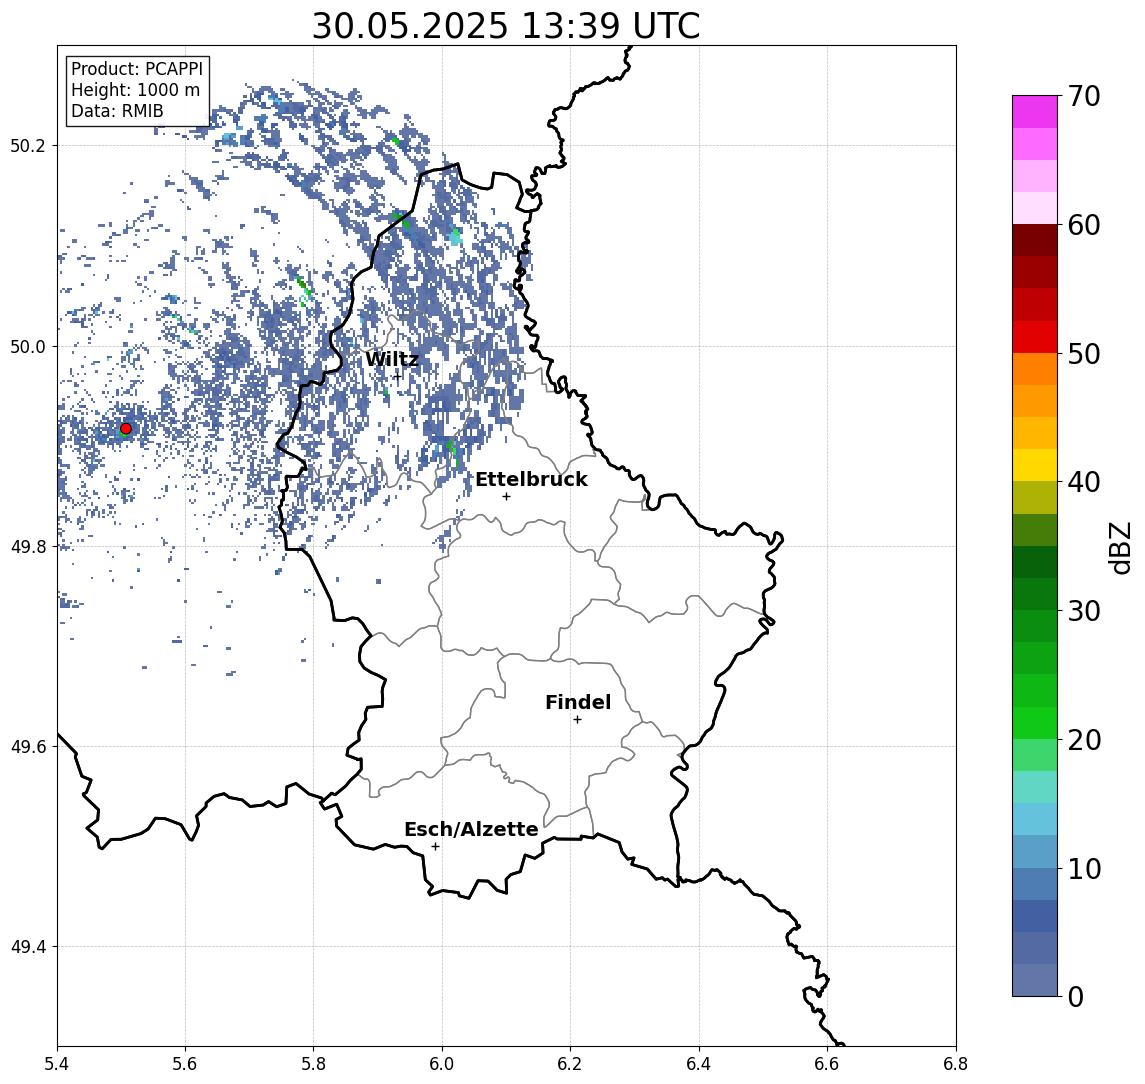Viewport: 1145px width, 1084px height.
Task: Click the Ettelbruck city label
Action: 532,479
